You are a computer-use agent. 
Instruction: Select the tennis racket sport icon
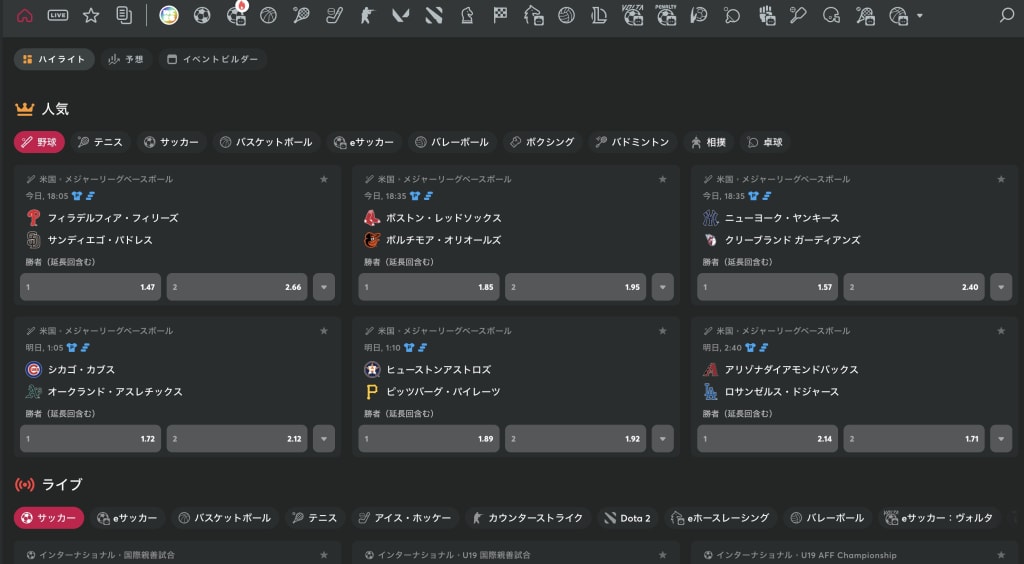tap(301, 15)
